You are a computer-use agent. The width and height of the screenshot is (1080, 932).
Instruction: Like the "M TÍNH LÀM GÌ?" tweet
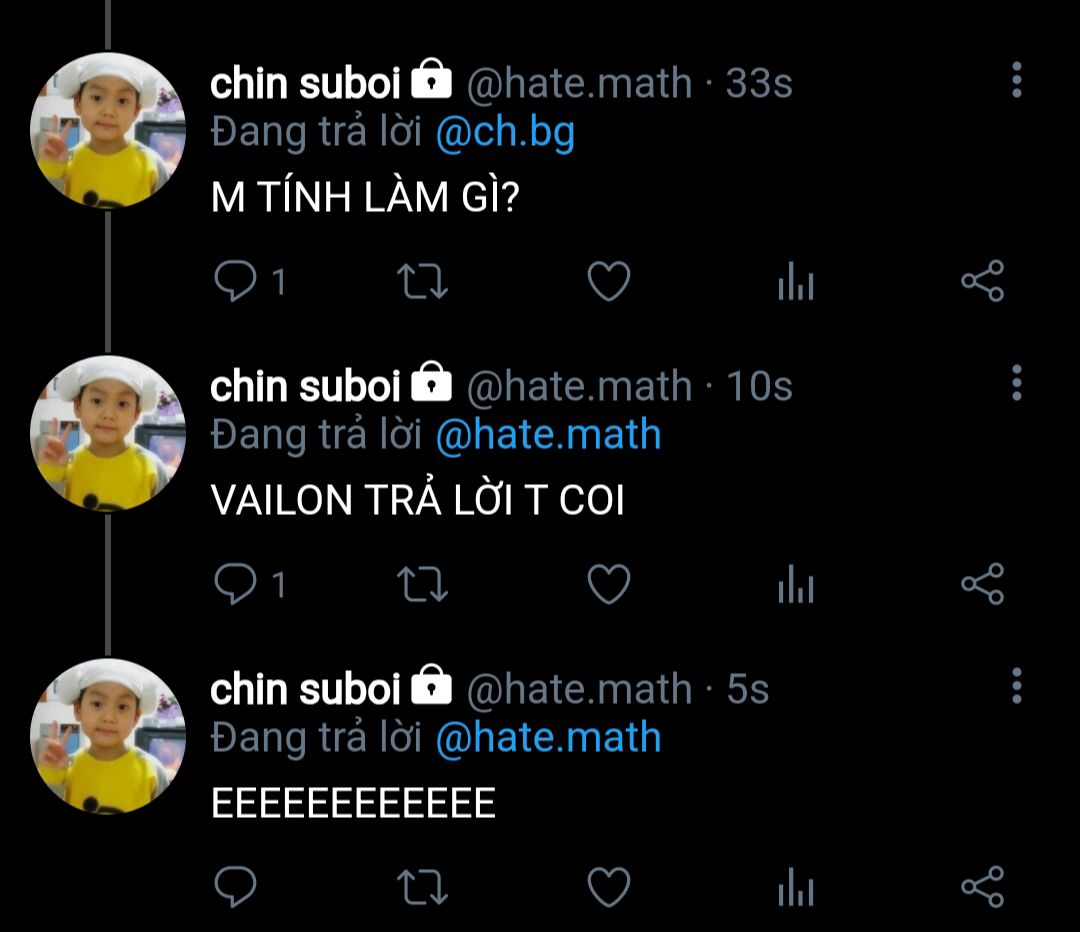609,281
